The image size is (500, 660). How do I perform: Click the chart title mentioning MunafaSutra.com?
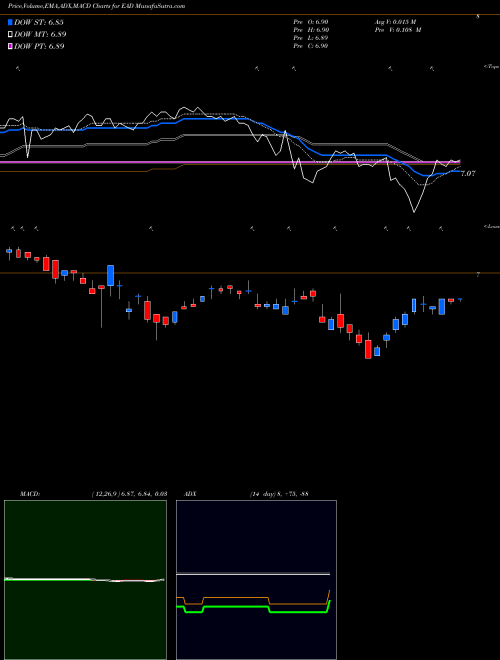[x=96, y=6]
